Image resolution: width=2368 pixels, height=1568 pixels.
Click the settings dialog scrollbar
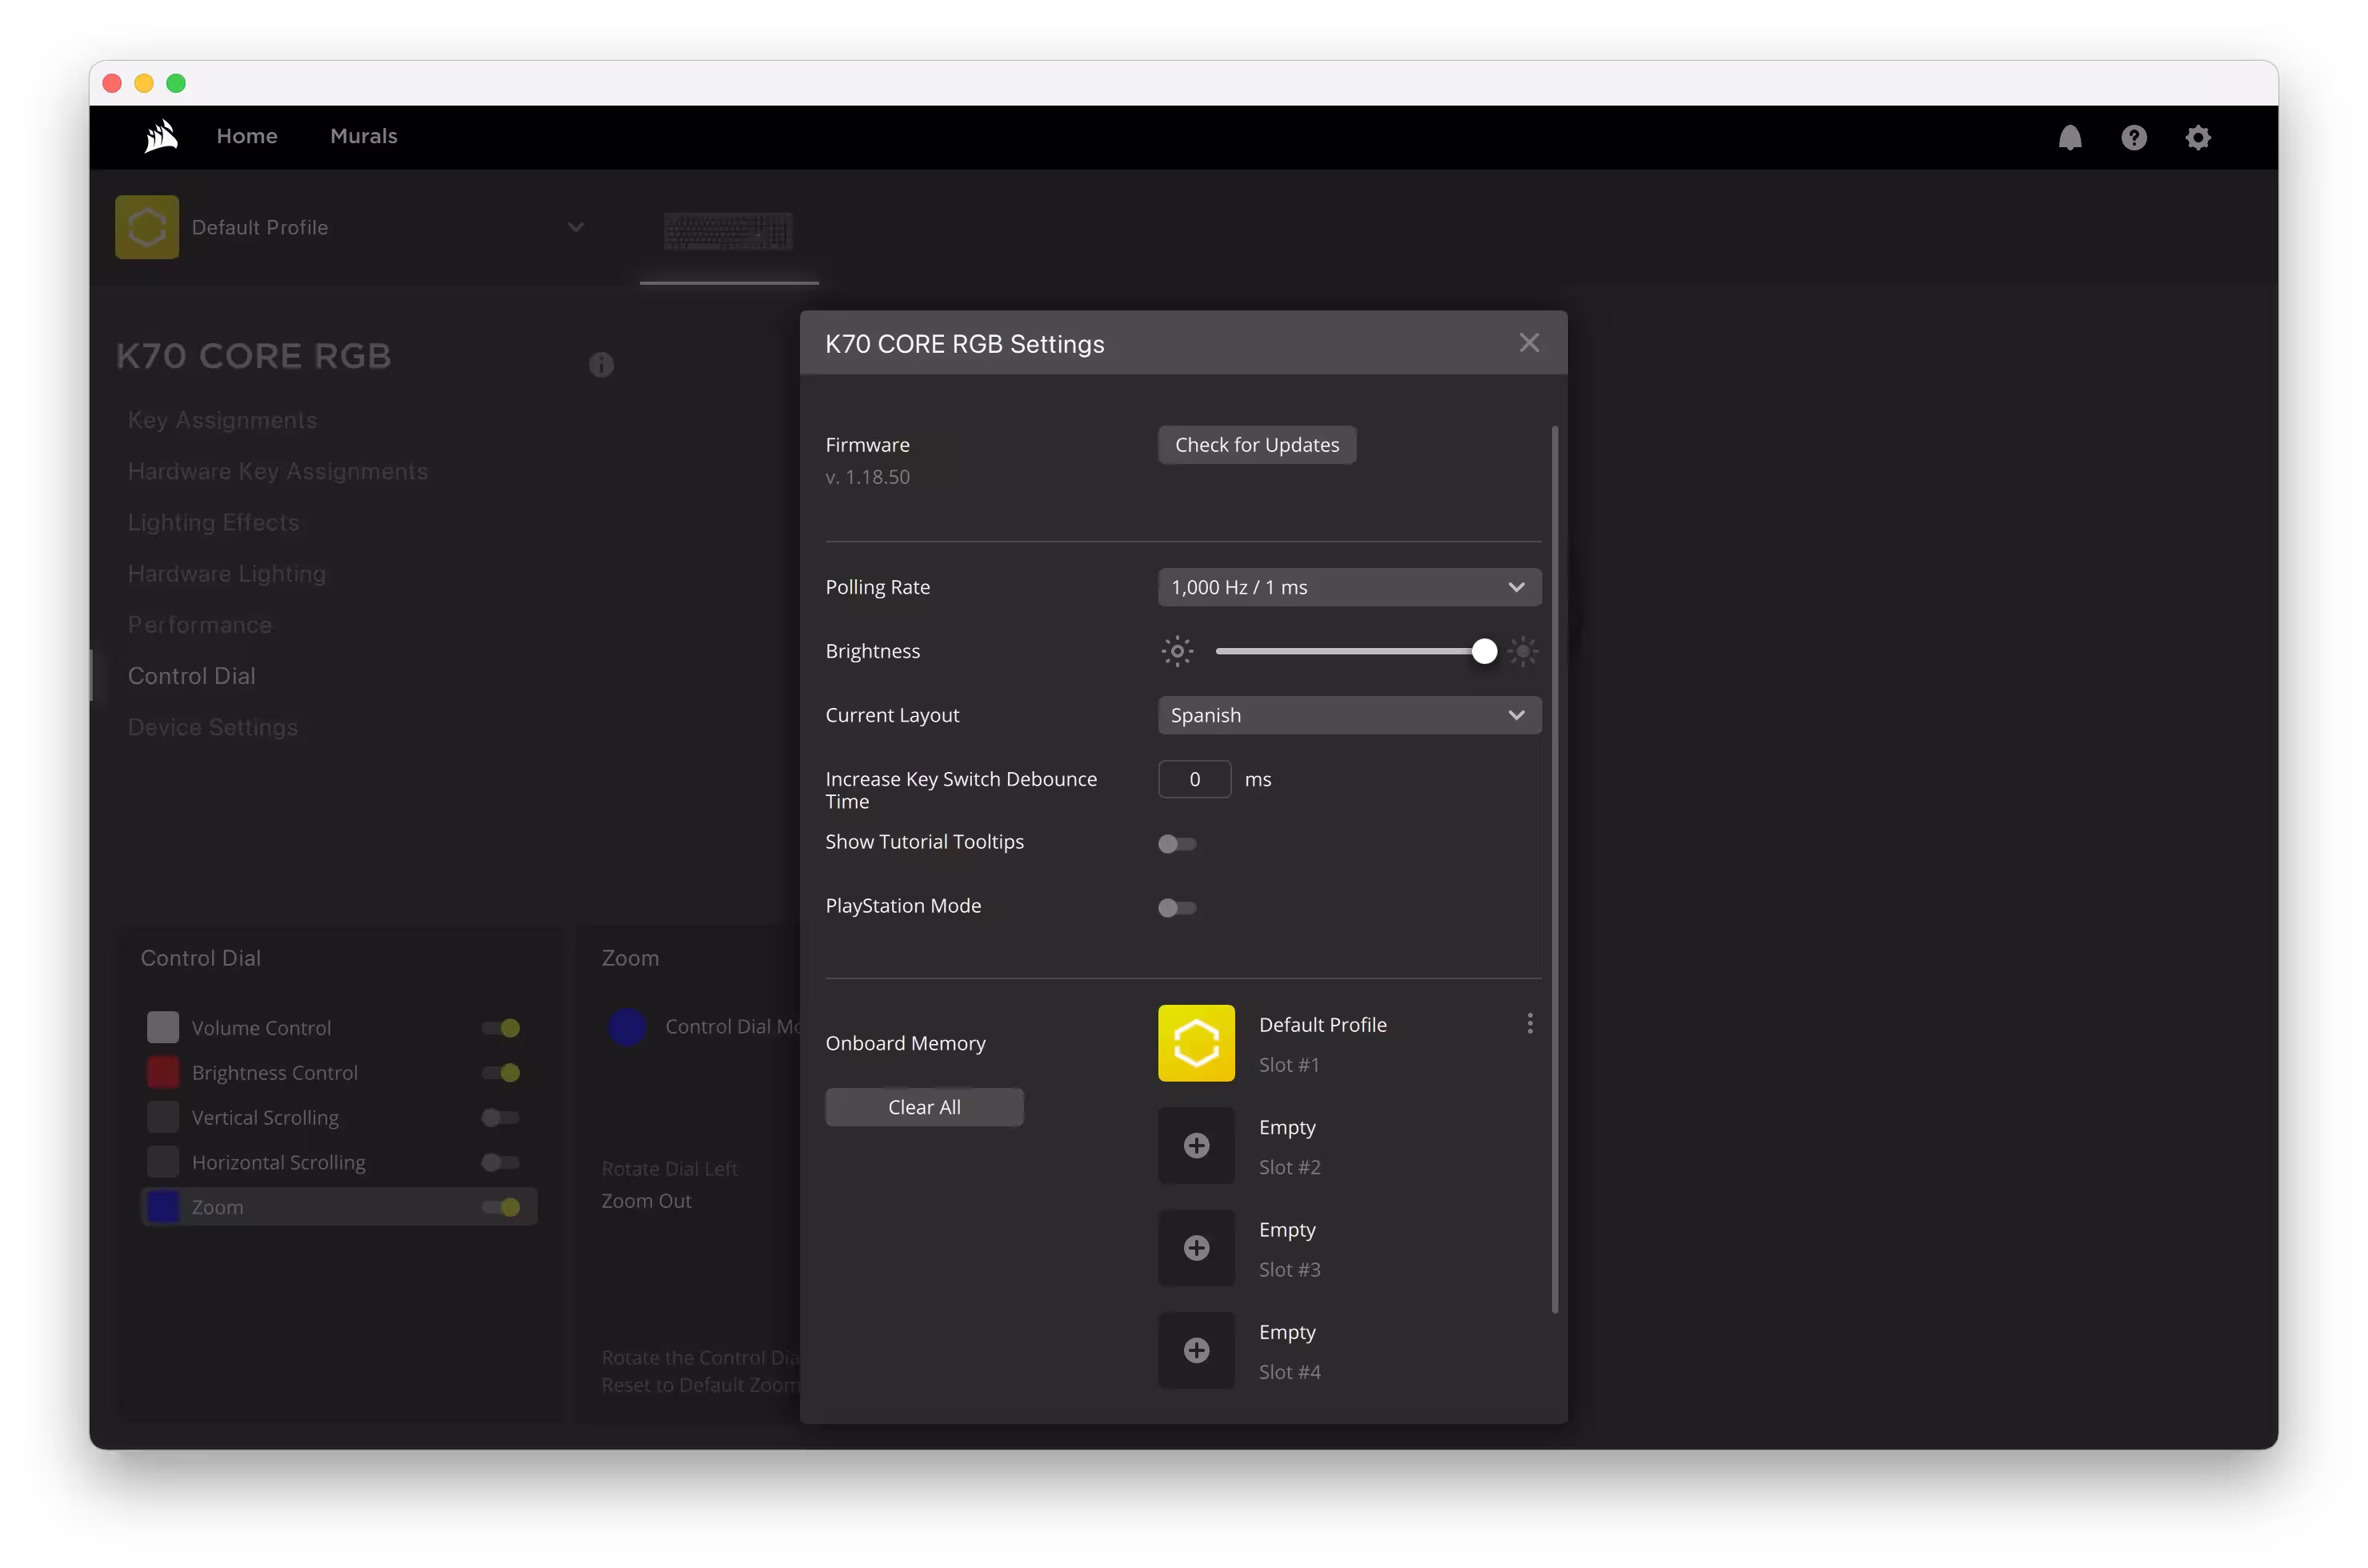click(x=1554, y=869)
